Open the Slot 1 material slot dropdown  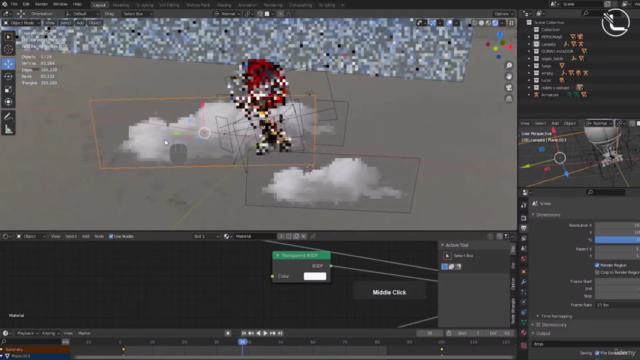206,236
